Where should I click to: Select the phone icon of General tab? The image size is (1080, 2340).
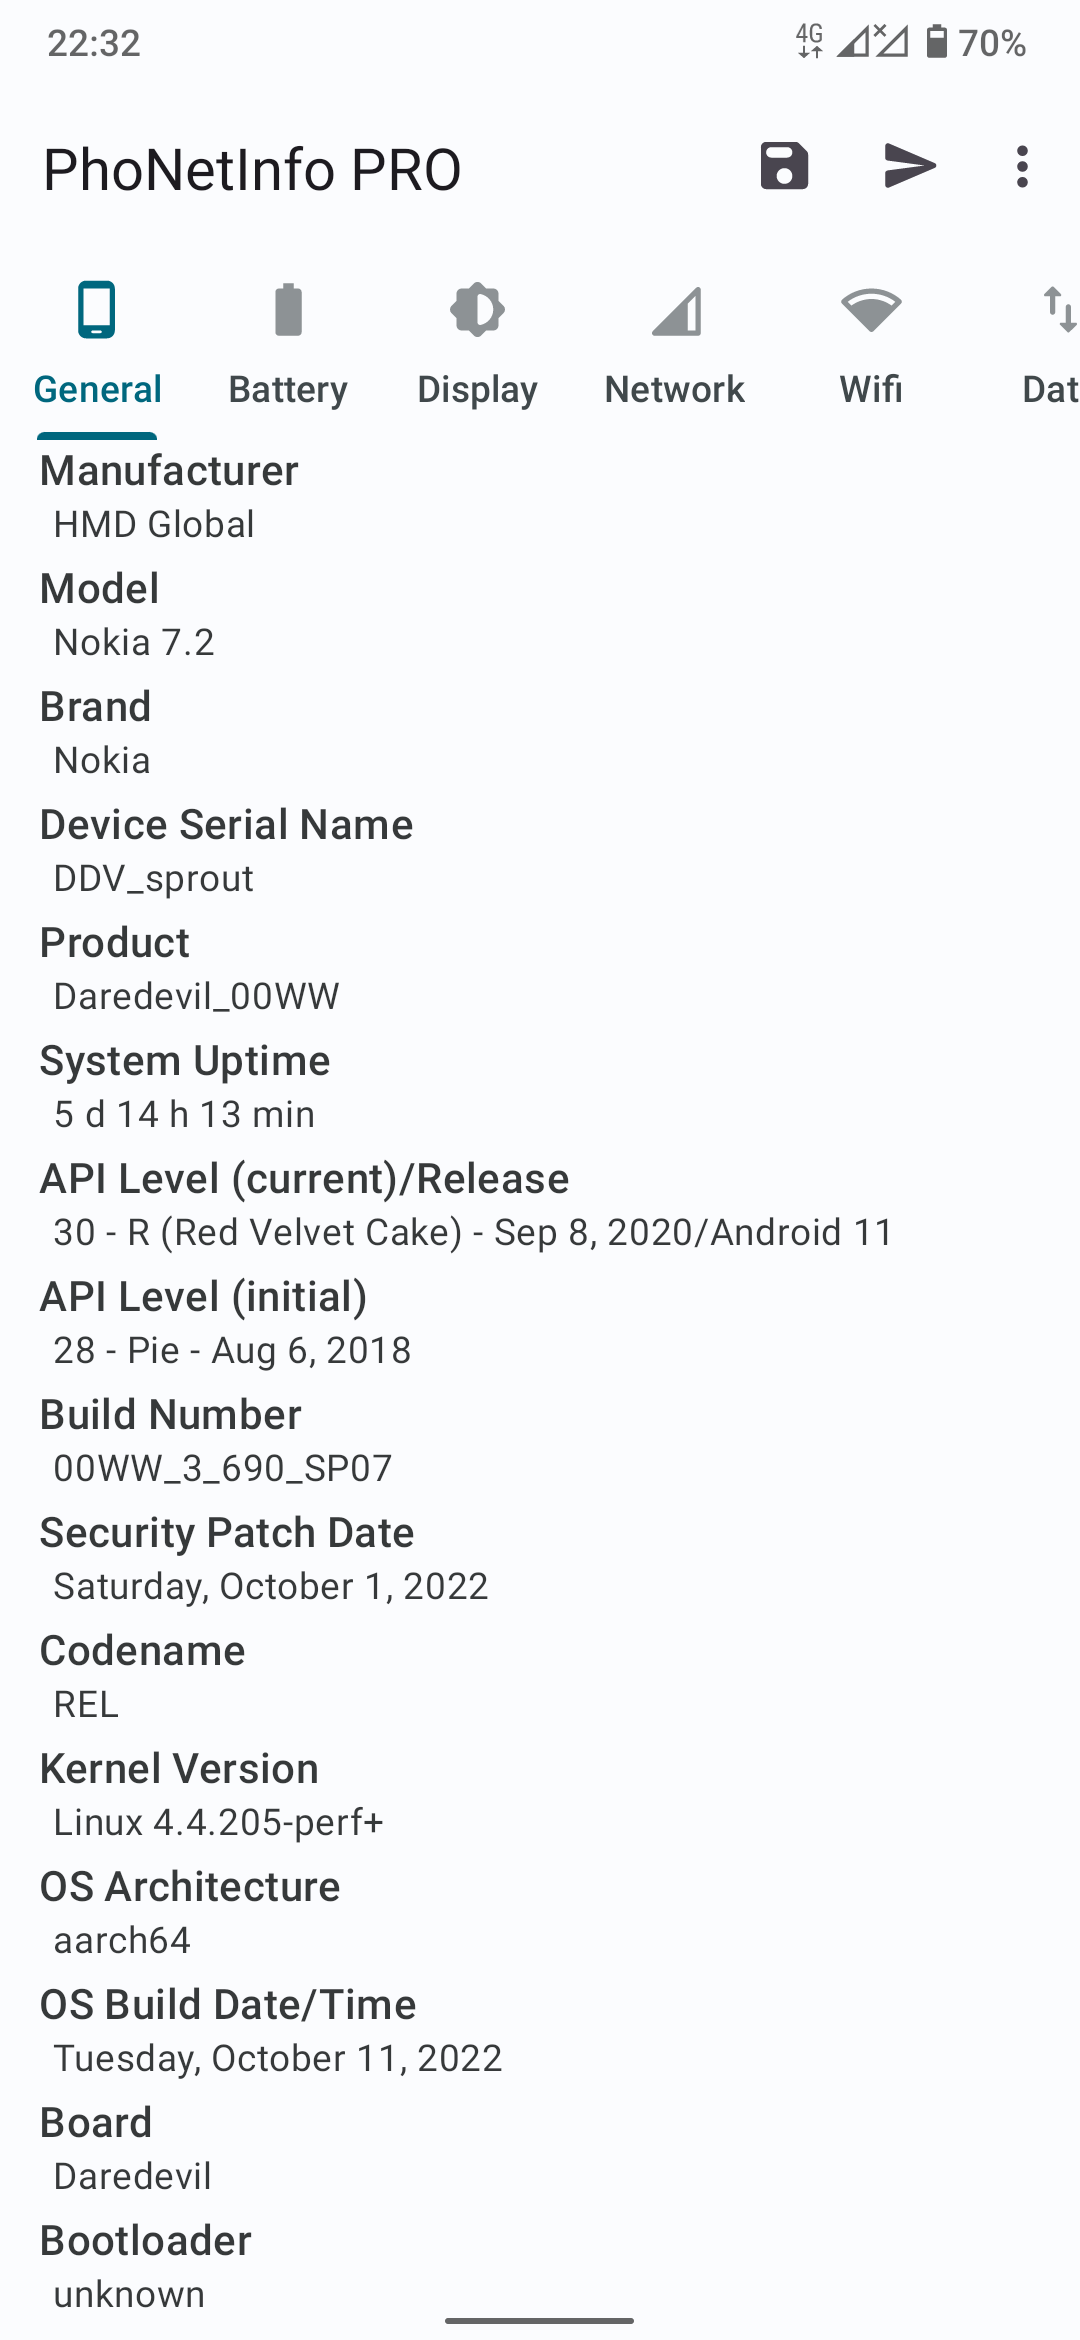(97, 310)
